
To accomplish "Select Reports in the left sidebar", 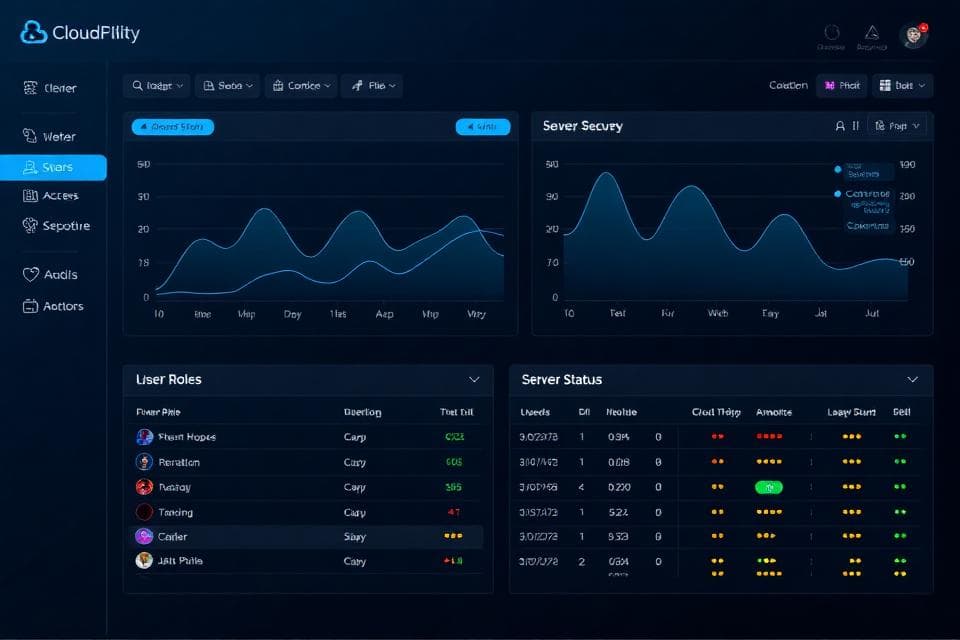I will 48,226.
